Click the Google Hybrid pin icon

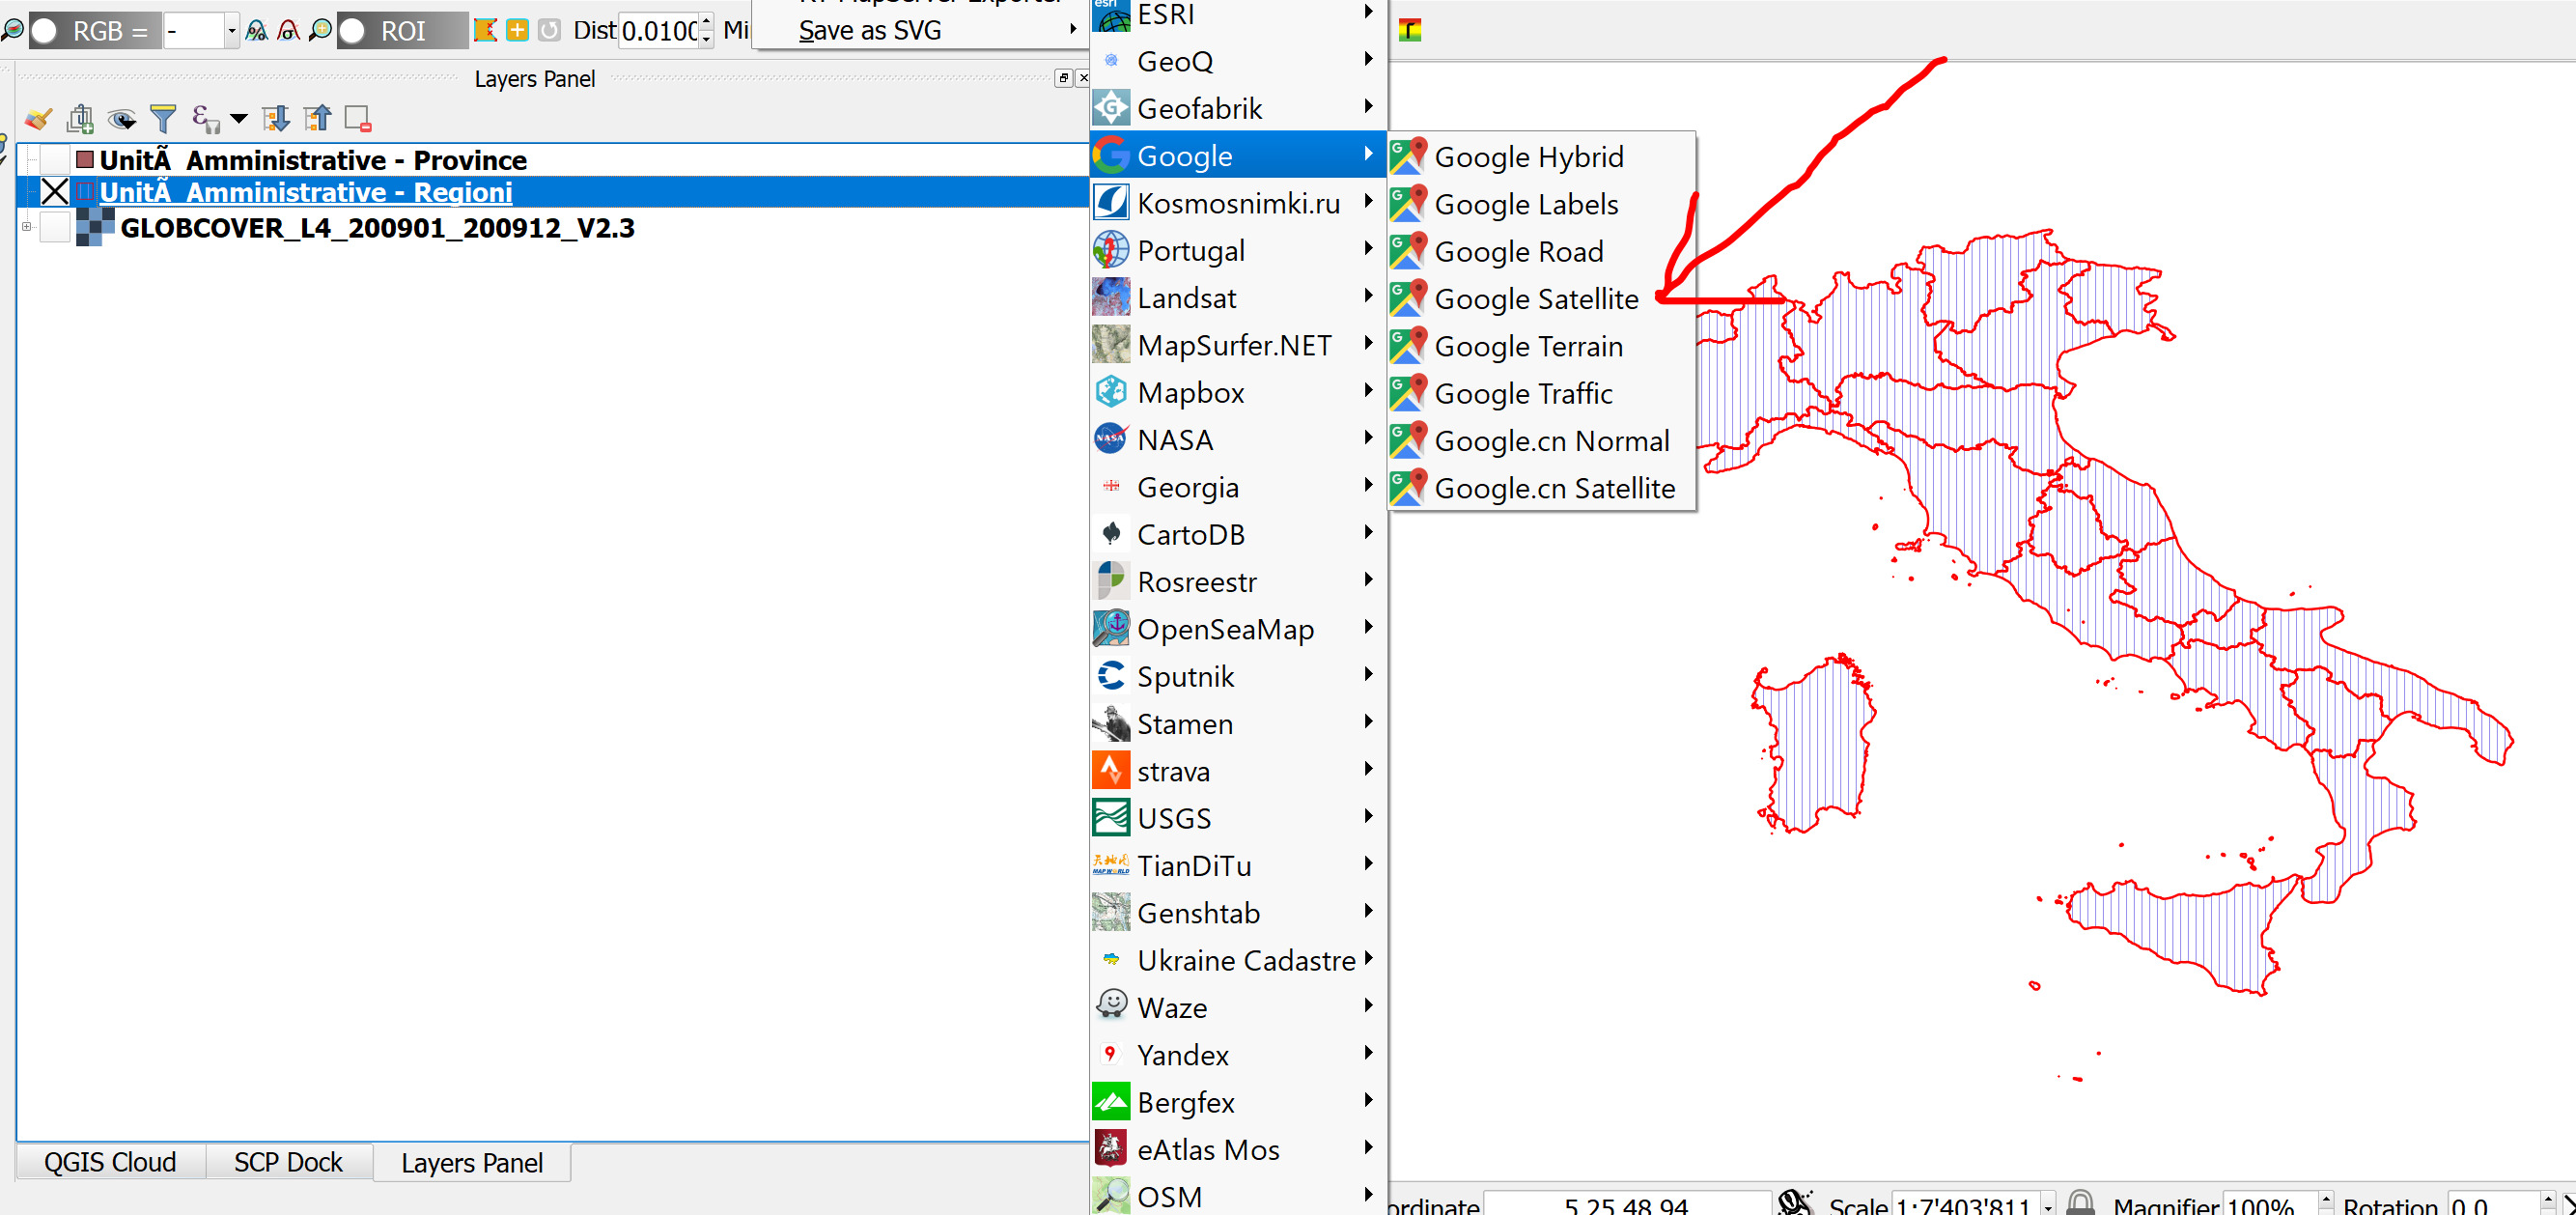coord(1408,156)
